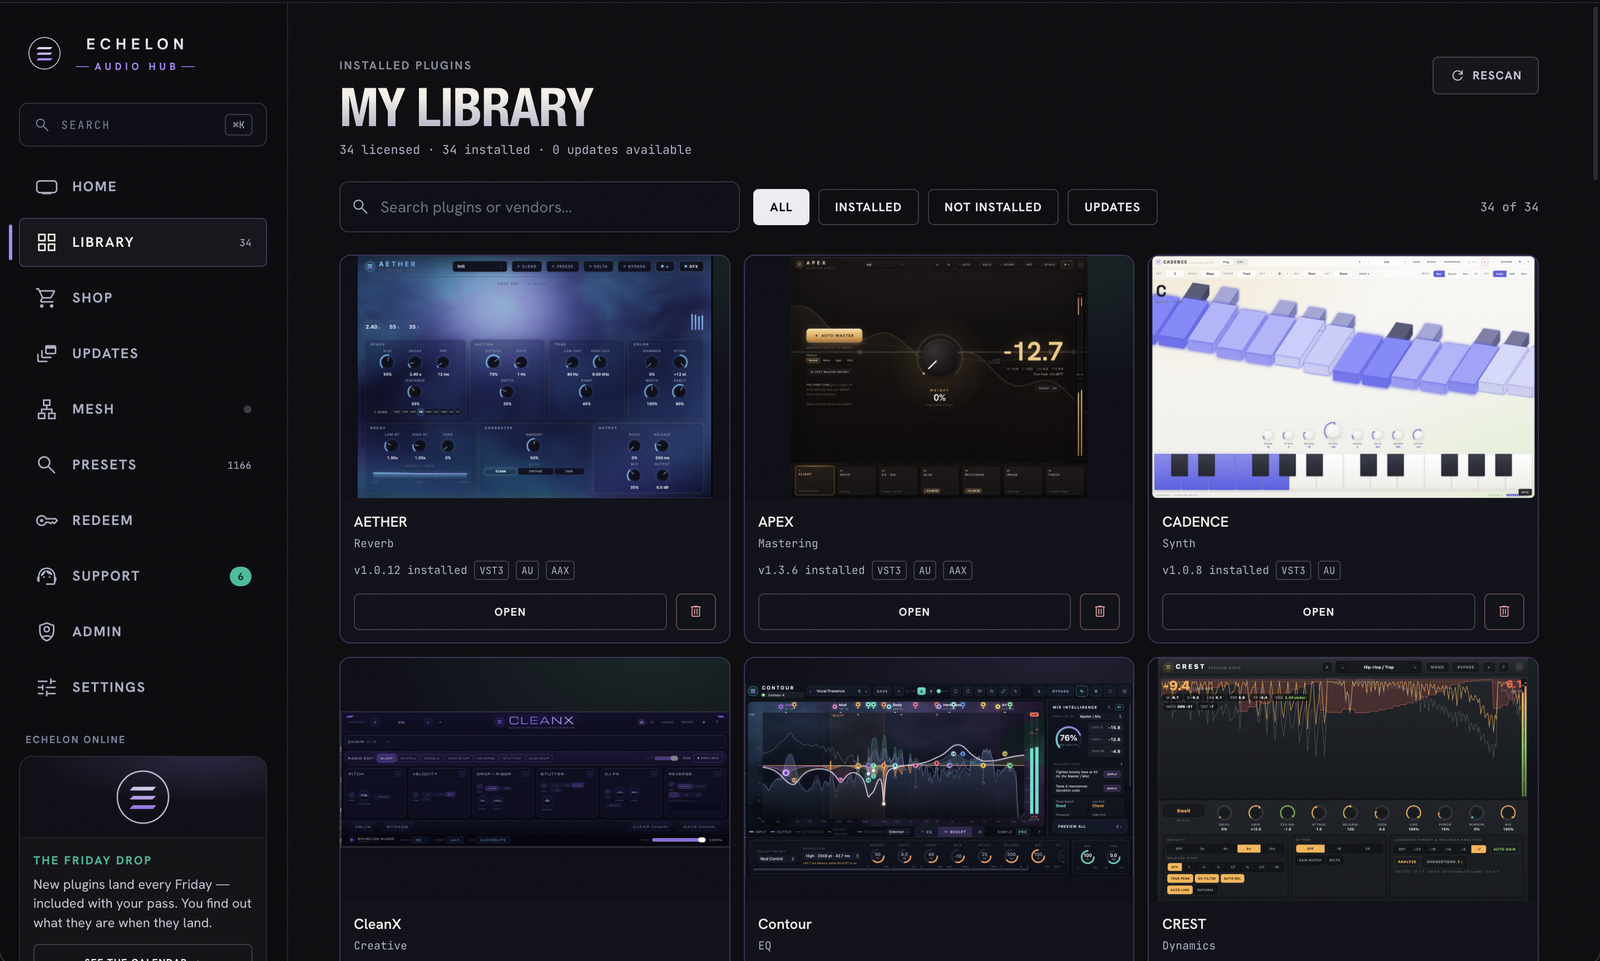This screenshot has height=961, width=1600.
Task: Select the ALL filter tab
Action: click(x=781, y=207)
